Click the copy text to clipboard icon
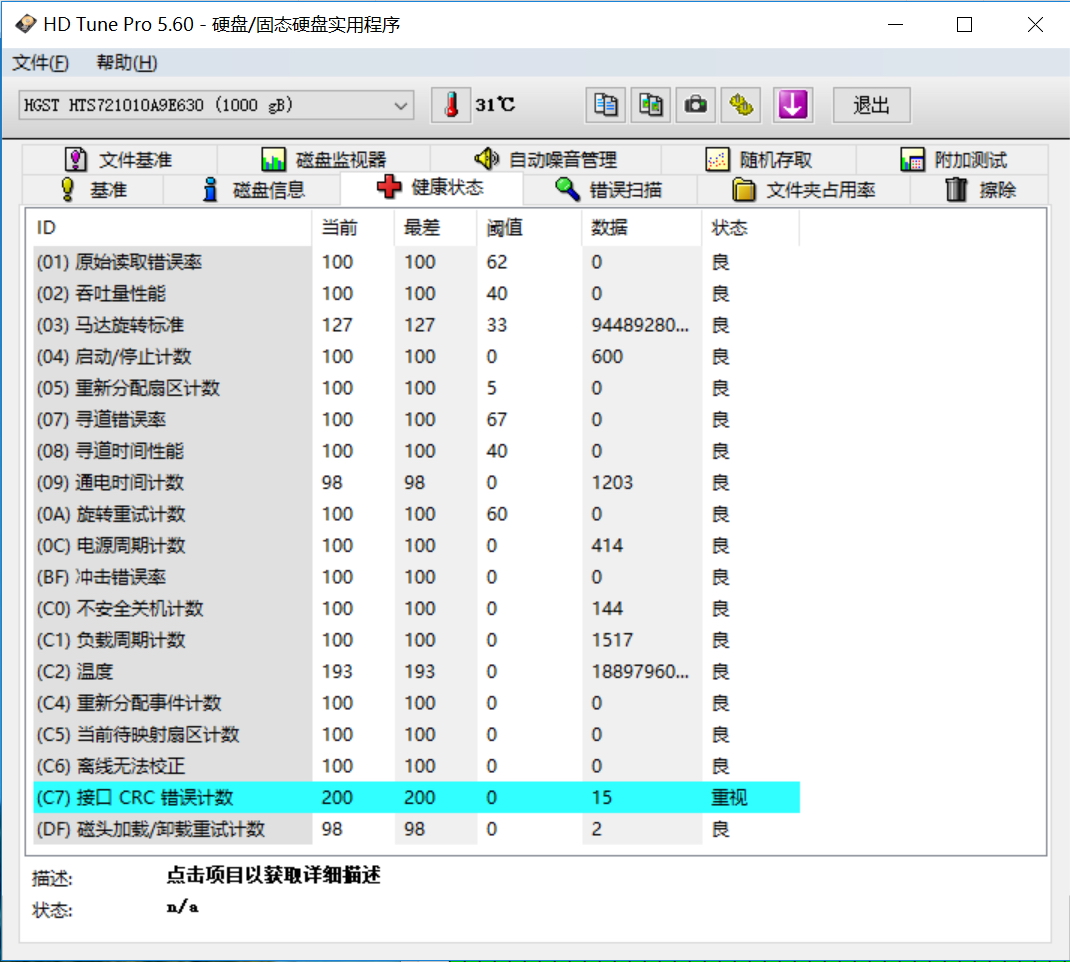The width and height of the screenshot is (1070, 962). pyautogui.click(x=606, y=105)
